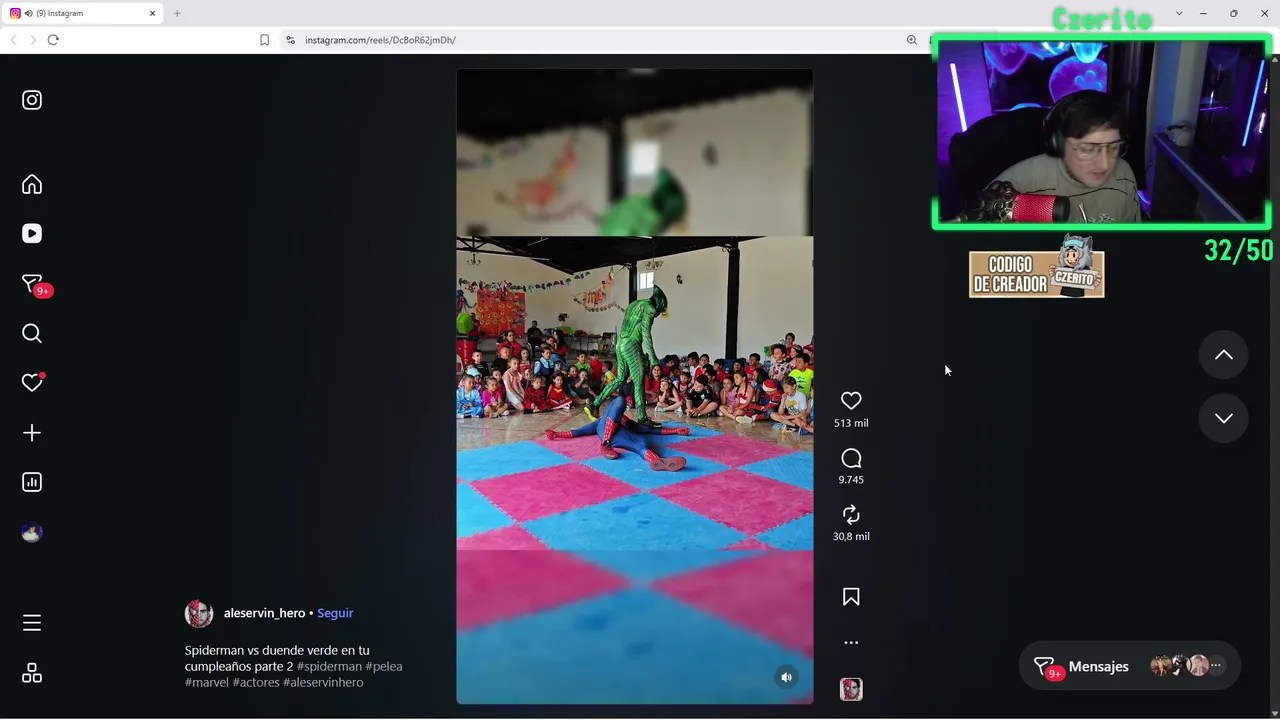
Task: Reload the page in browser
Action: (x=53, y=40)
